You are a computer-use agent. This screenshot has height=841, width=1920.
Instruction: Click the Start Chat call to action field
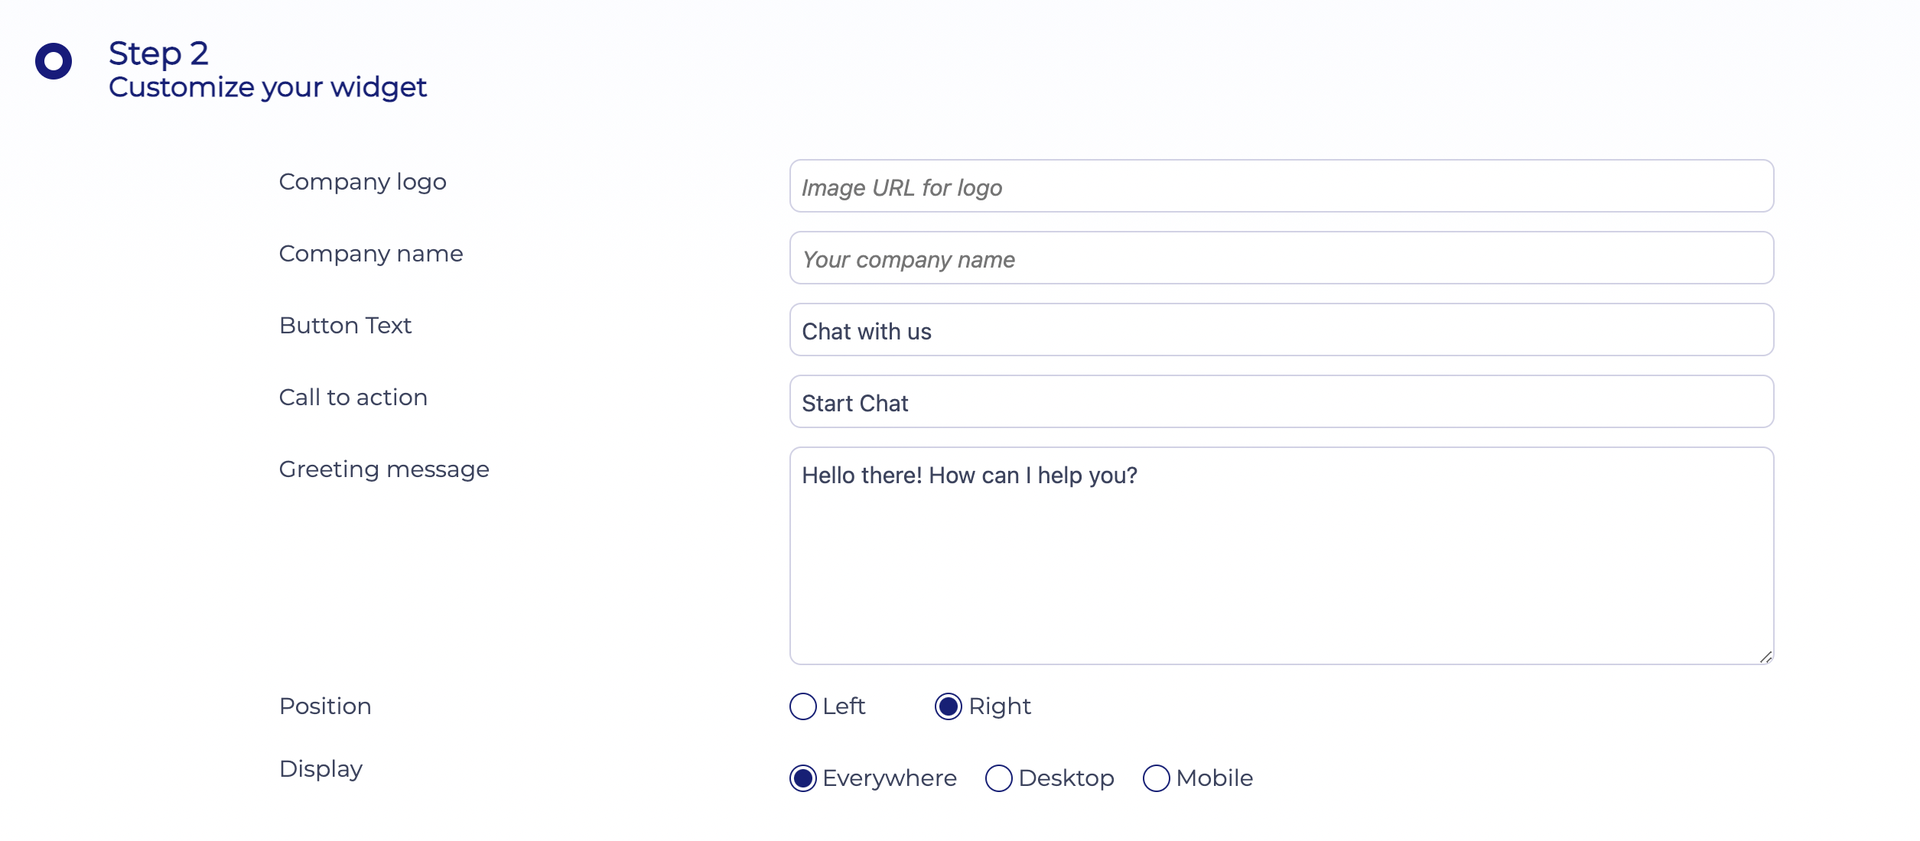tap(1281, 402)
